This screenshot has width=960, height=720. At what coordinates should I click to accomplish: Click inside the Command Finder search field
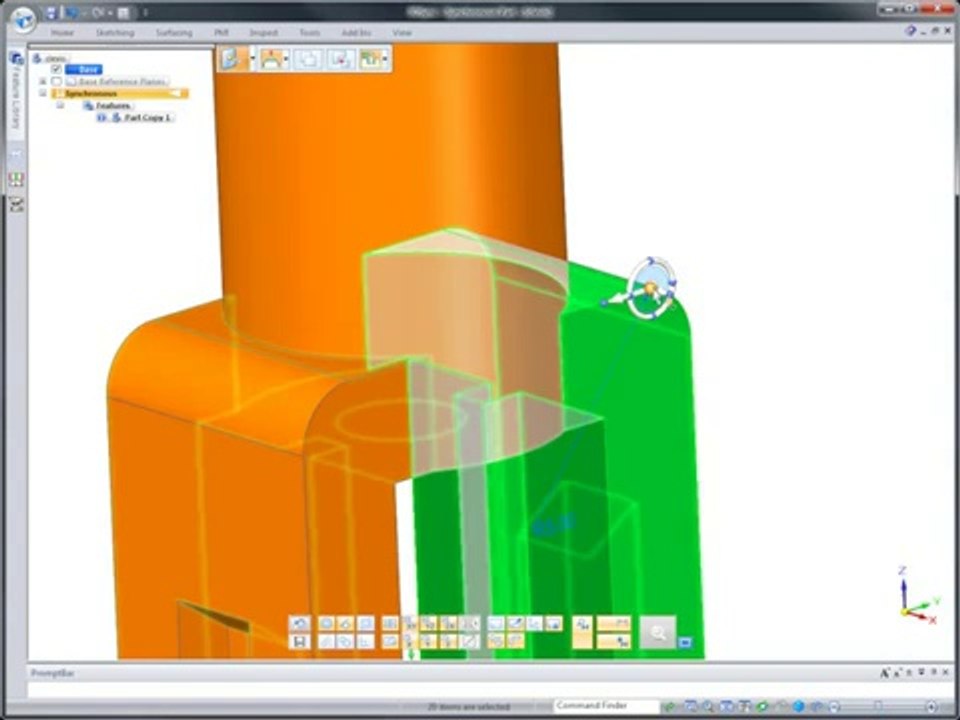click(x=607, y=706)
